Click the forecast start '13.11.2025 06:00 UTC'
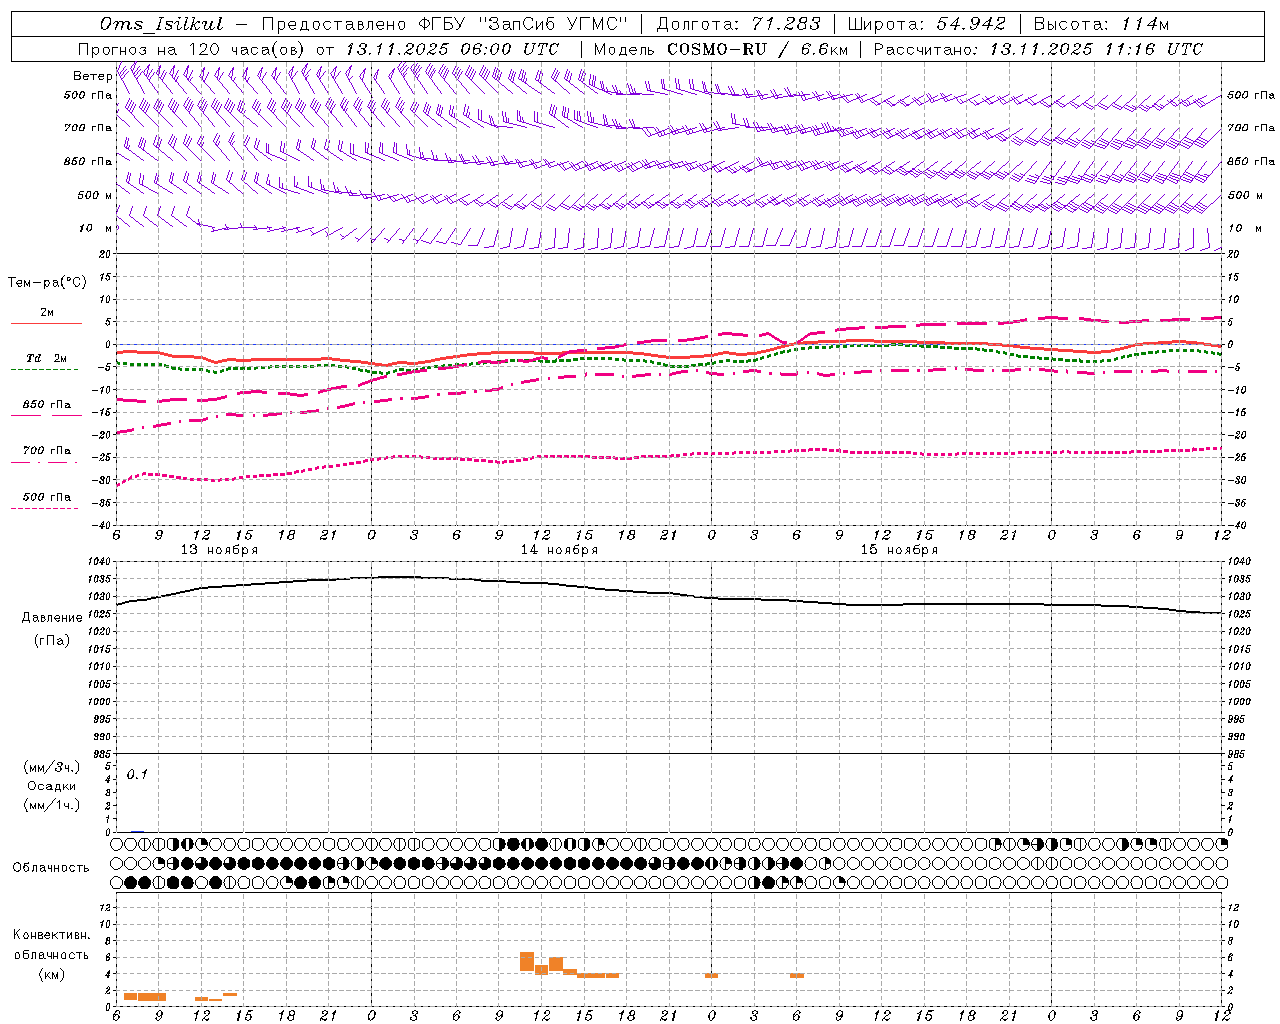Screen dimensions: 1280x1024 point(451,49)
